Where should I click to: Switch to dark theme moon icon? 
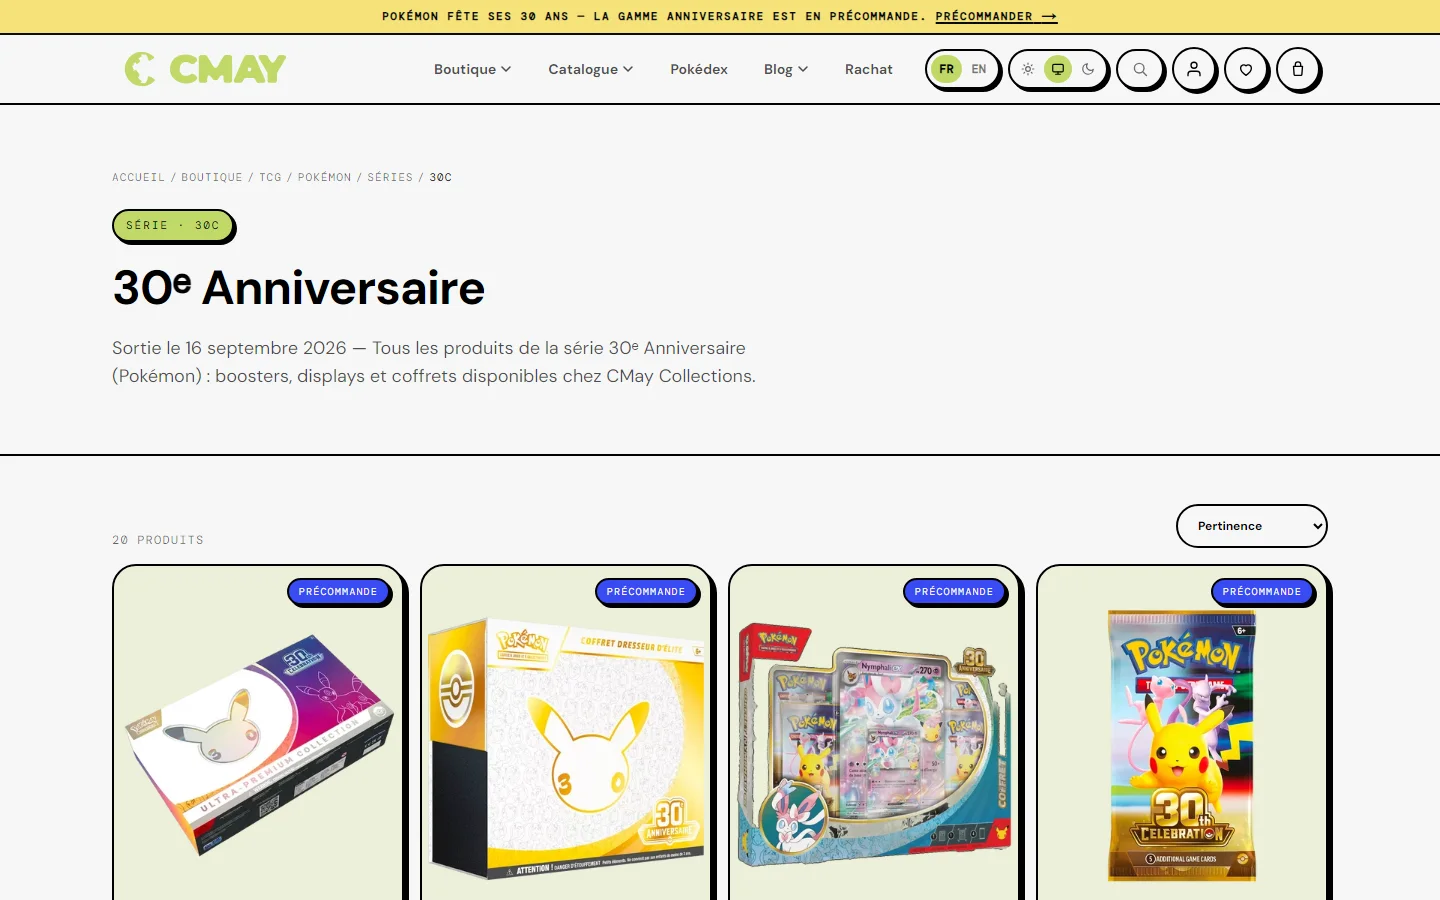(x=1088, y=69)
